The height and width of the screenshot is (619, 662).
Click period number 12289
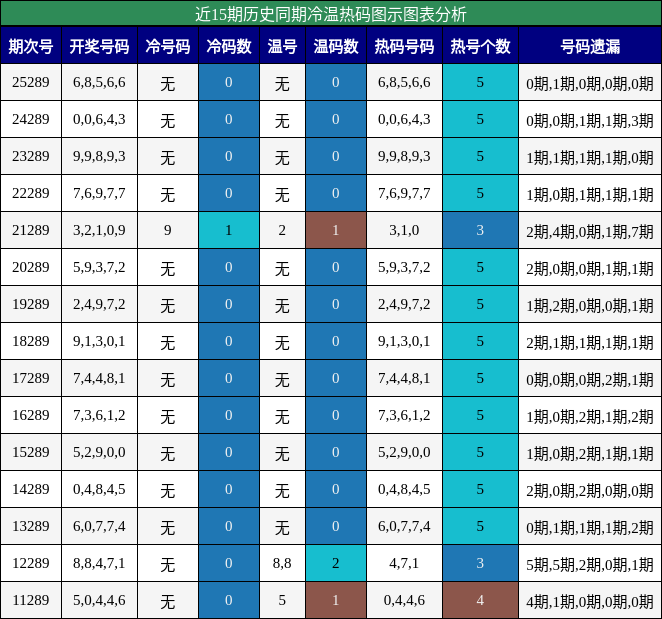(31, 563)
